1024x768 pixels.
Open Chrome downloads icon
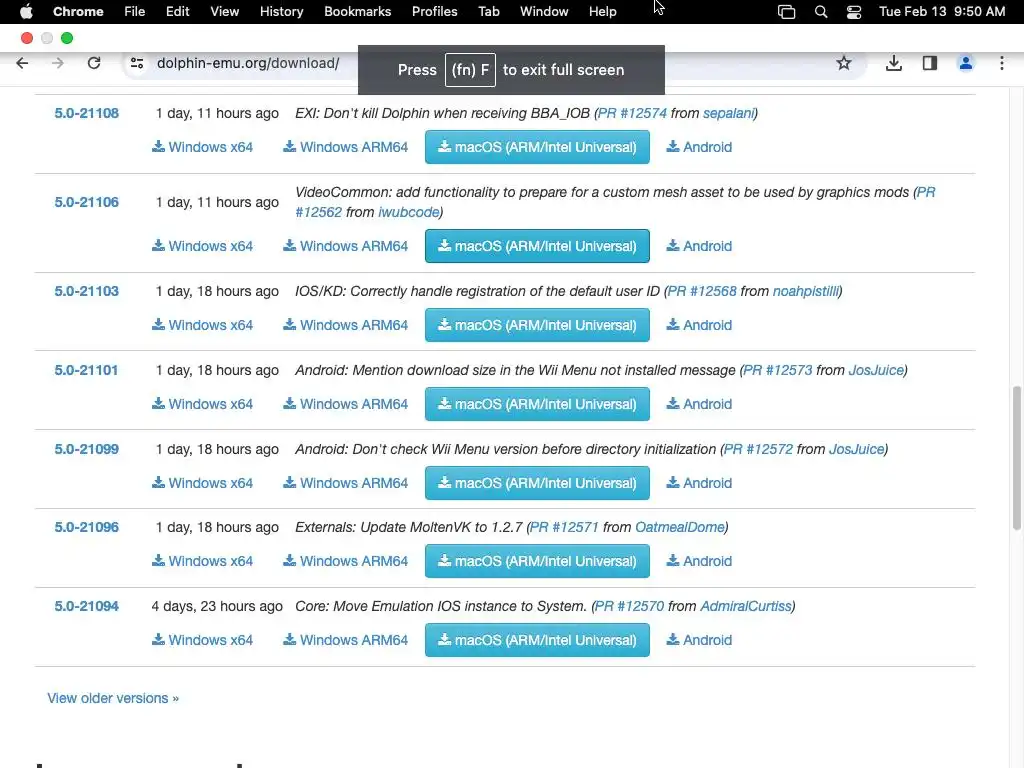(x=894, y=63)
